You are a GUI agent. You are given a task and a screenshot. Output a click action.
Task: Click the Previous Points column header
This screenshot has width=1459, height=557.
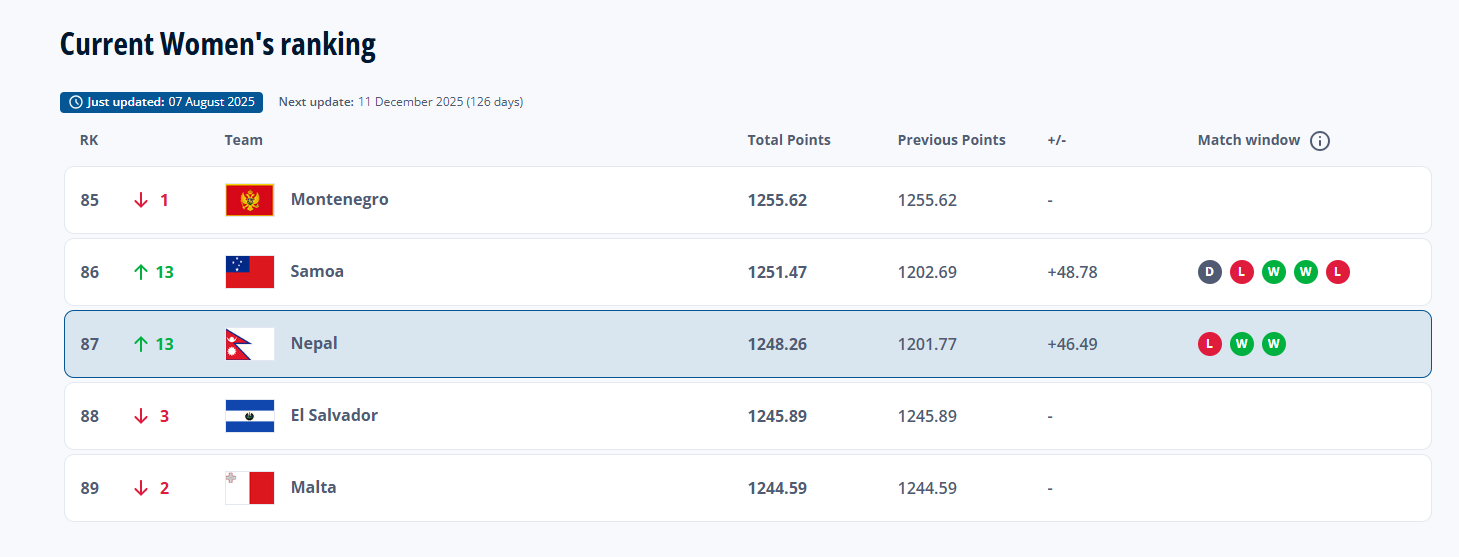coord(951,140)
